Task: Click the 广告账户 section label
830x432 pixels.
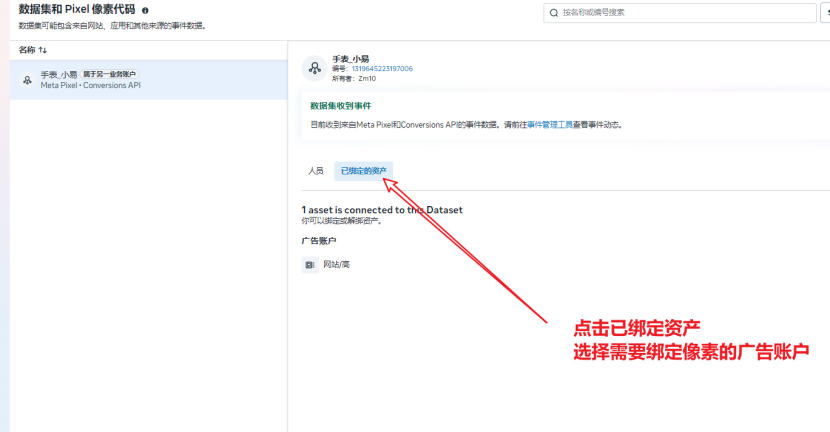Action: [x=319, y=241]
